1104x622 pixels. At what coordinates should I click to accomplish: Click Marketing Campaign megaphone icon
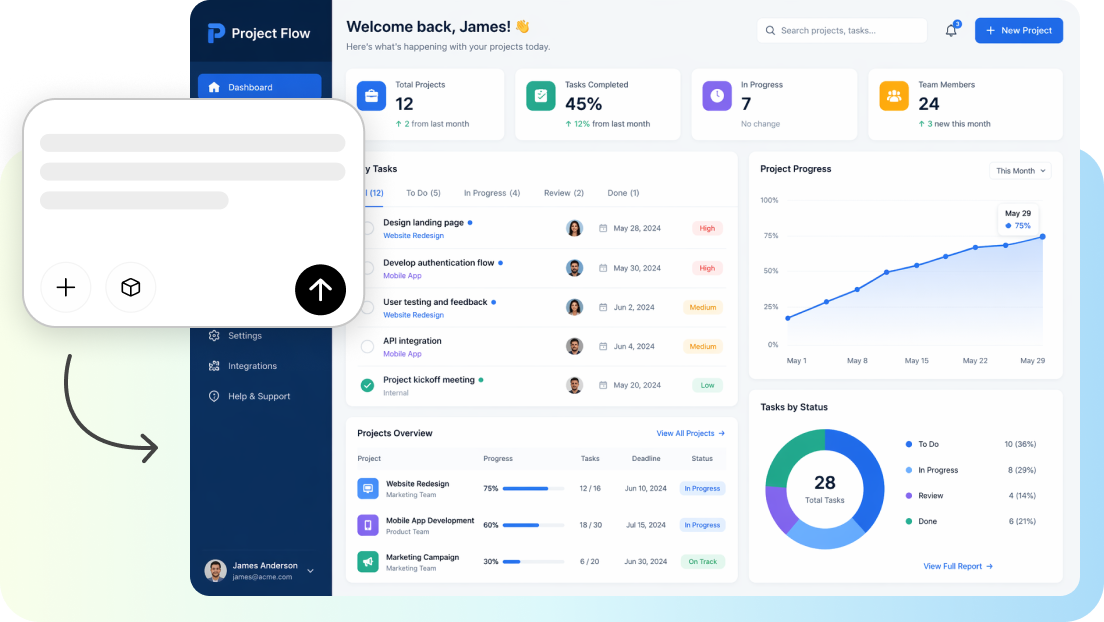point(368,561)
